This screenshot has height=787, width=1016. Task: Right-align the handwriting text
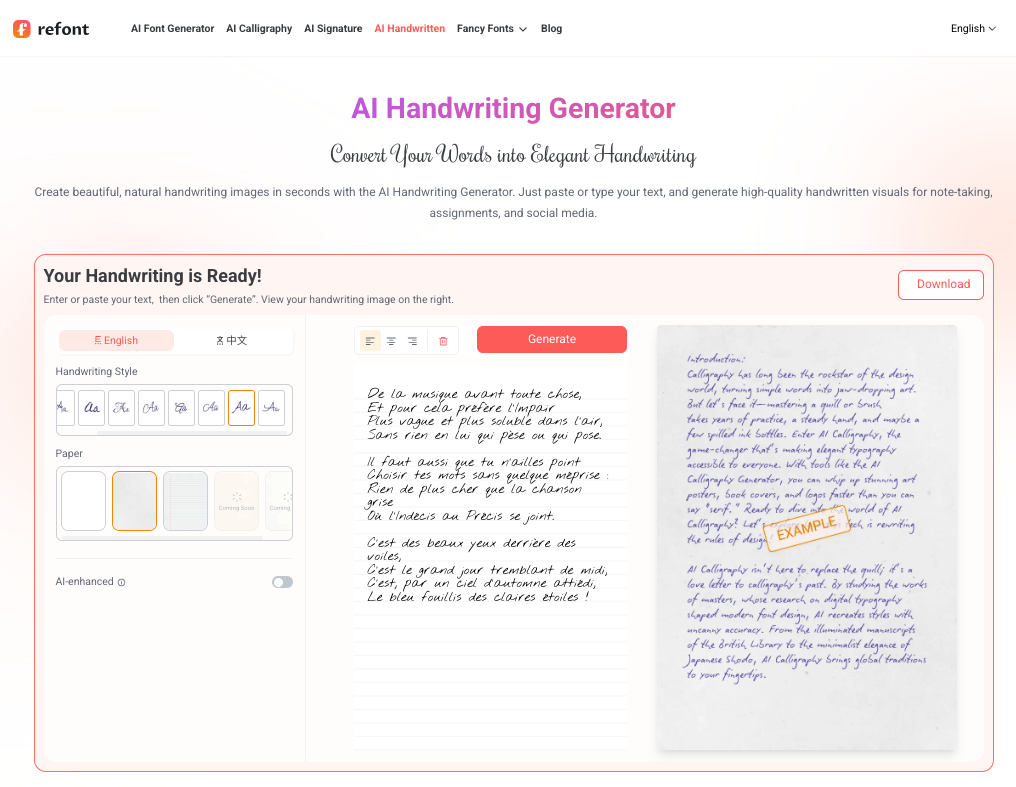[412, 341]
